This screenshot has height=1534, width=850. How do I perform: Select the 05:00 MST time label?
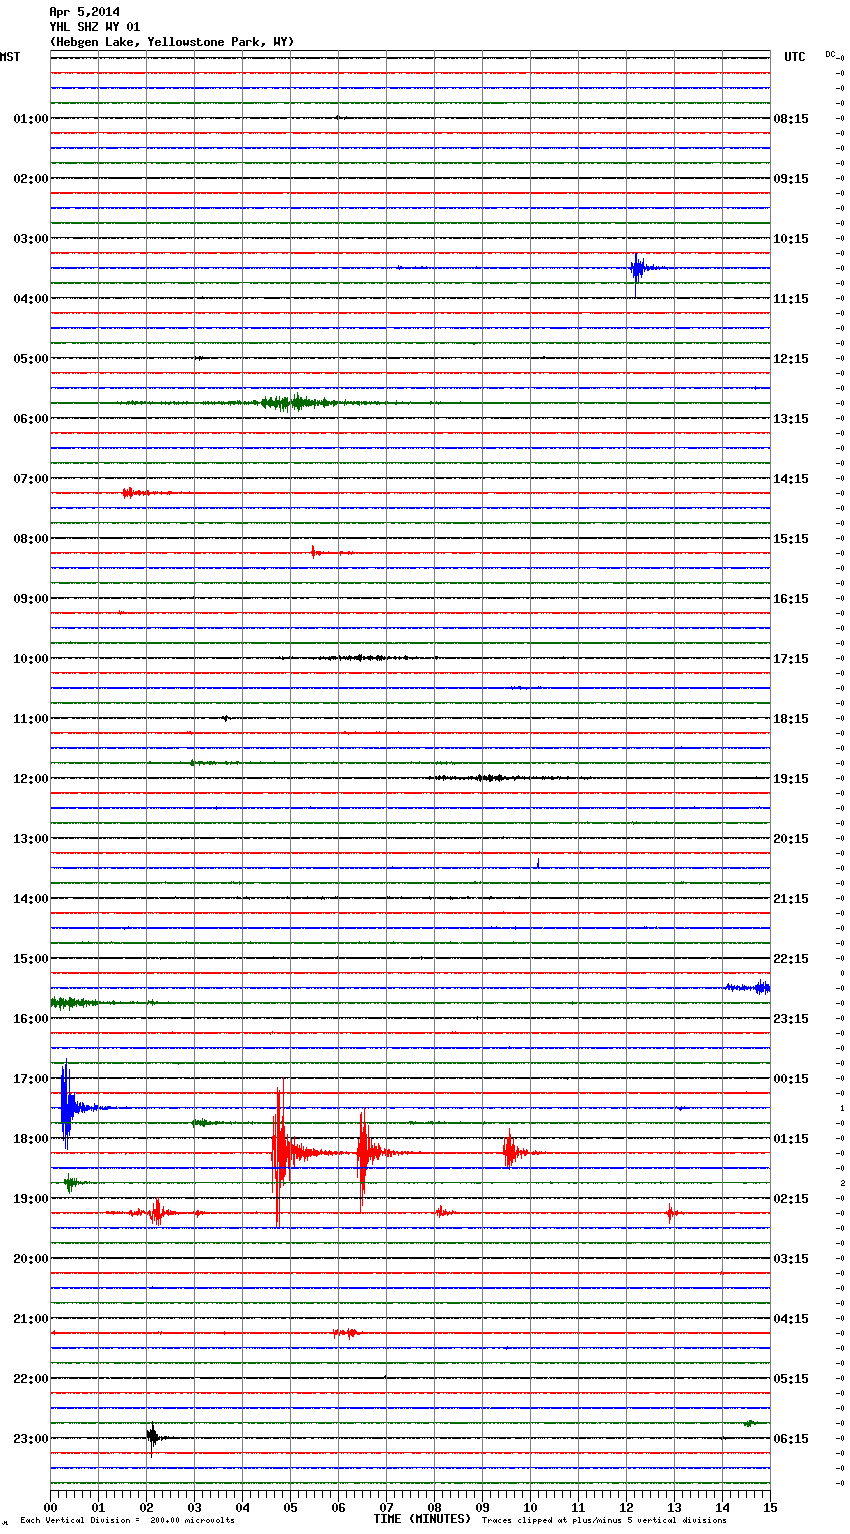pyautogui.click(x=31, y=359)
